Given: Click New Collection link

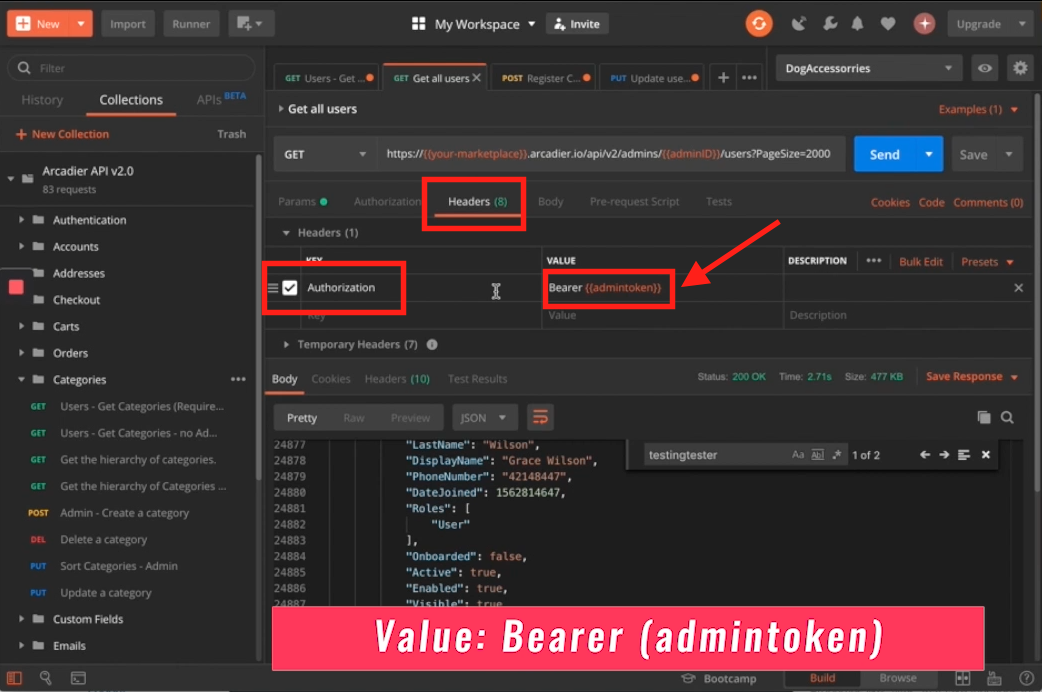Looking at the screenshot, I should (x=62, y=134).
